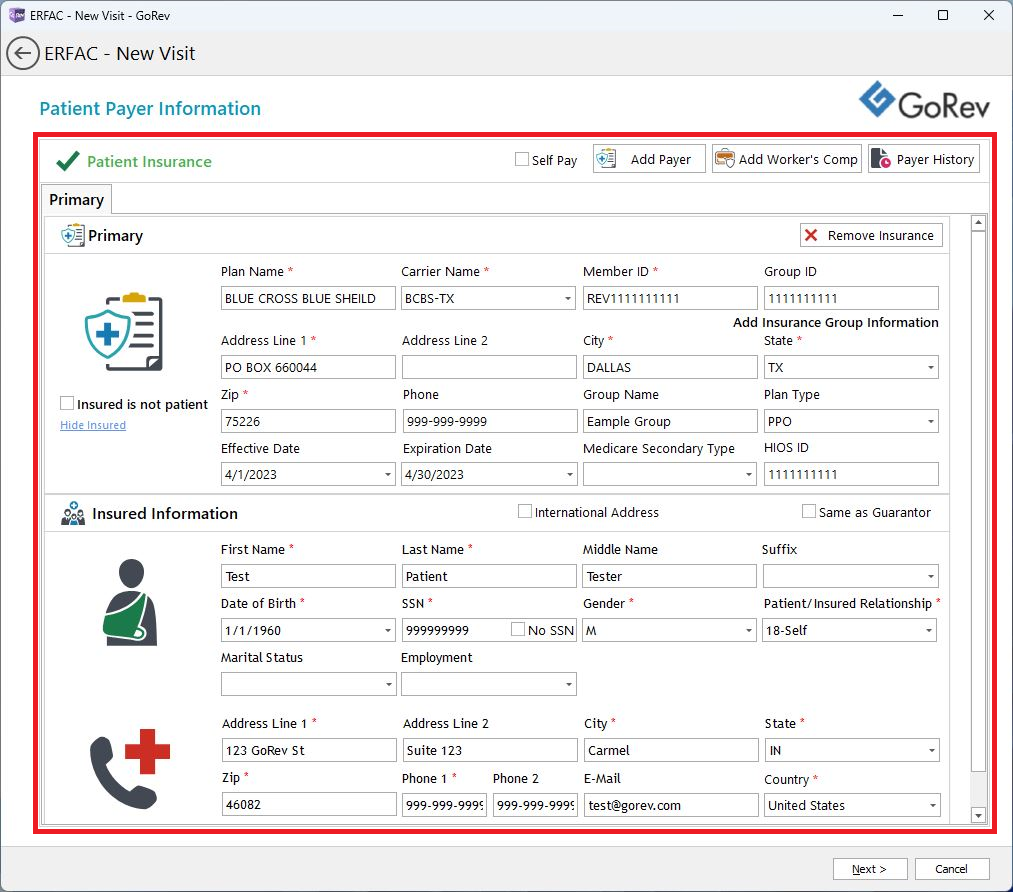Click the Group ID field
Screen dimensions: 1013x892
(x=851, y=298)
